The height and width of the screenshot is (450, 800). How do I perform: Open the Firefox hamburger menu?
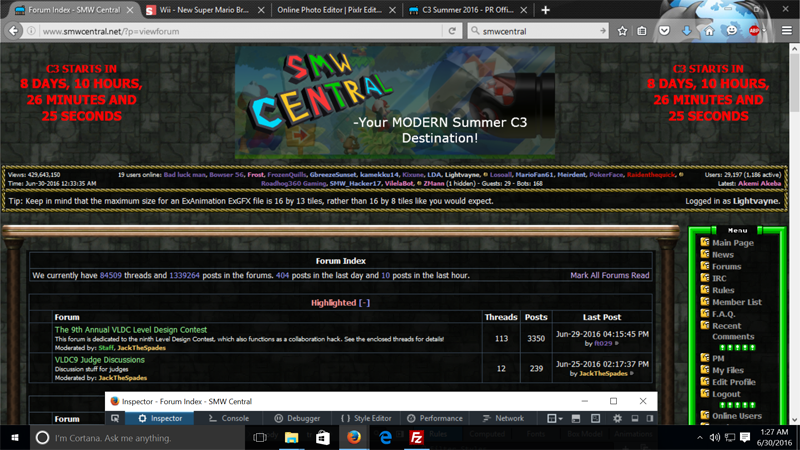[787, 31]
